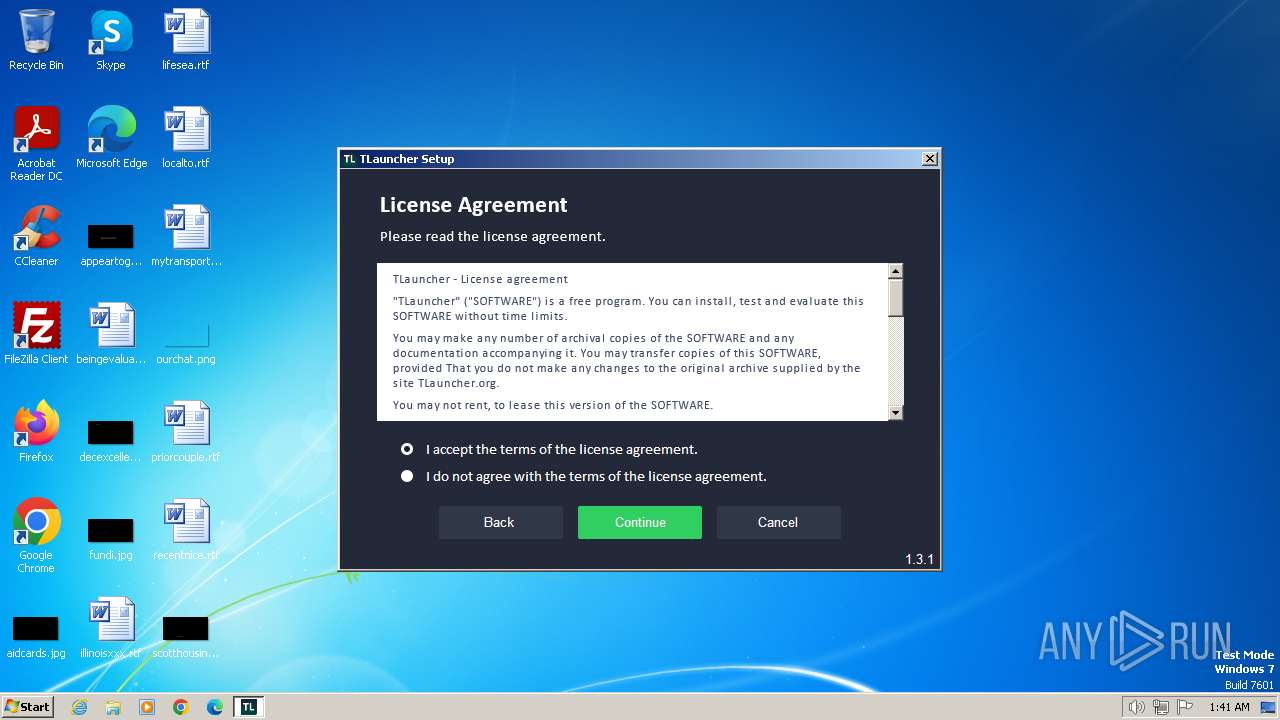1280x720 pixels.
Task: Launch Microsoft Edge desktop shortcut
Action: pyautogui.click(x=111, y=137)
